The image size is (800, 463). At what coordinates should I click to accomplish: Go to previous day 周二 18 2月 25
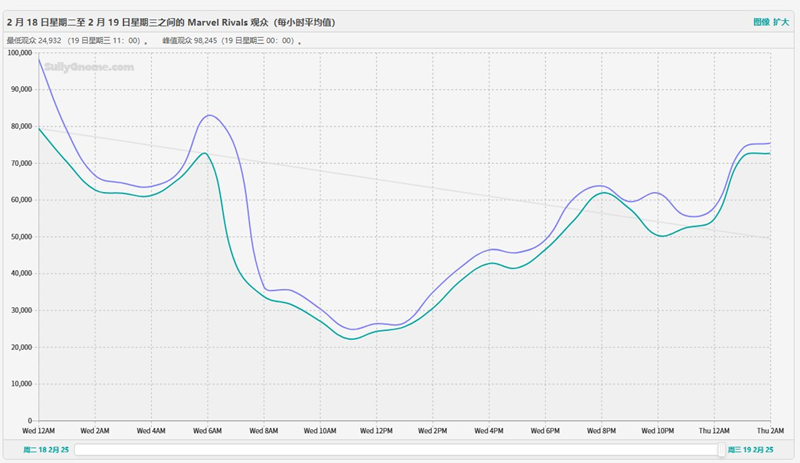pos(36,450)
